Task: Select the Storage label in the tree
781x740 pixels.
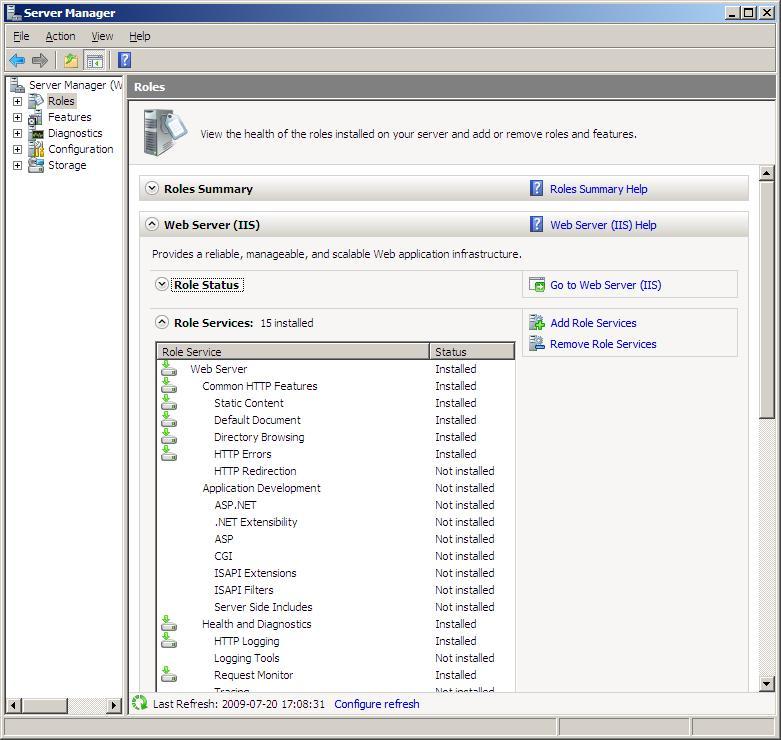Action: coord(67,165)
